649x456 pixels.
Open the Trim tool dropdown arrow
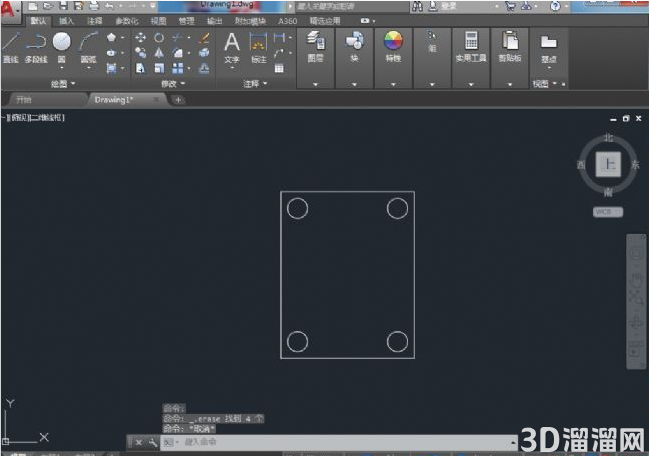(189, 38)
